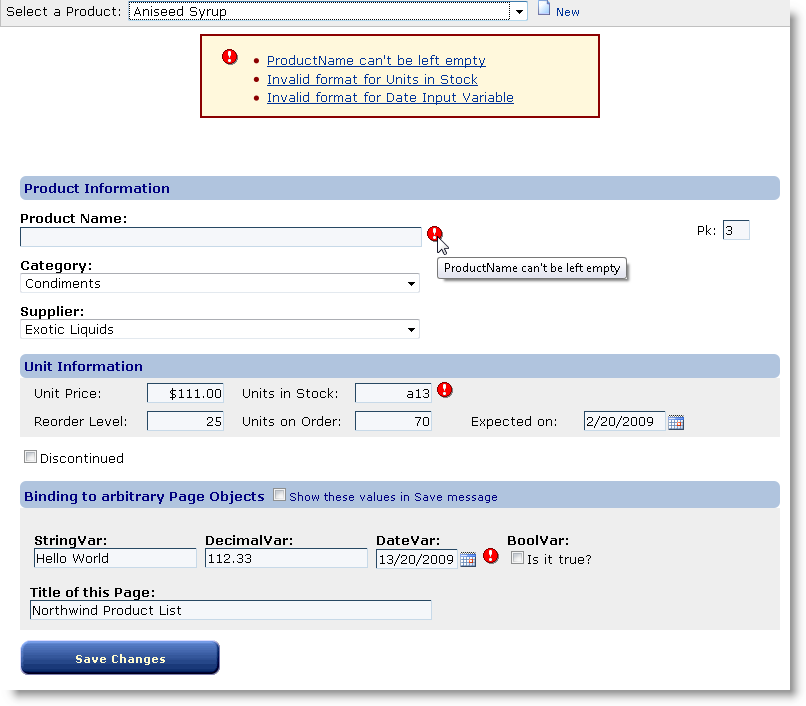
Task: Click the error icon beside DateVar
Action: tap(490, 556)
